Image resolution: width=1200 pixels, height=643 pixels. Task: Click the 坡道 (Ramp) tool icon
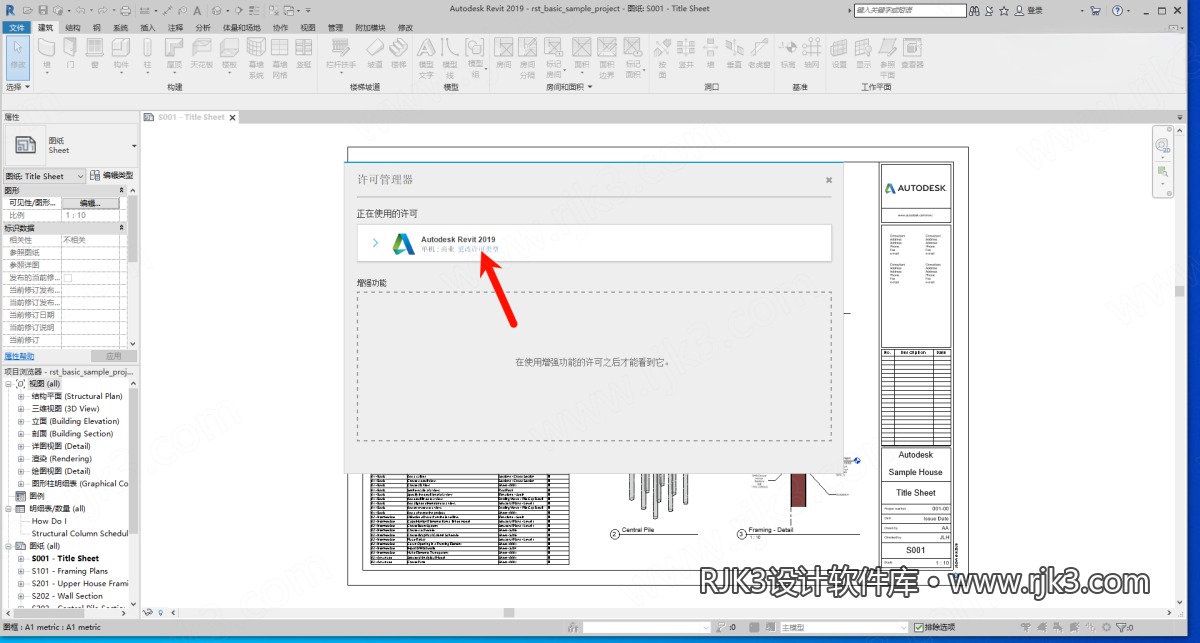pos(374,48)
